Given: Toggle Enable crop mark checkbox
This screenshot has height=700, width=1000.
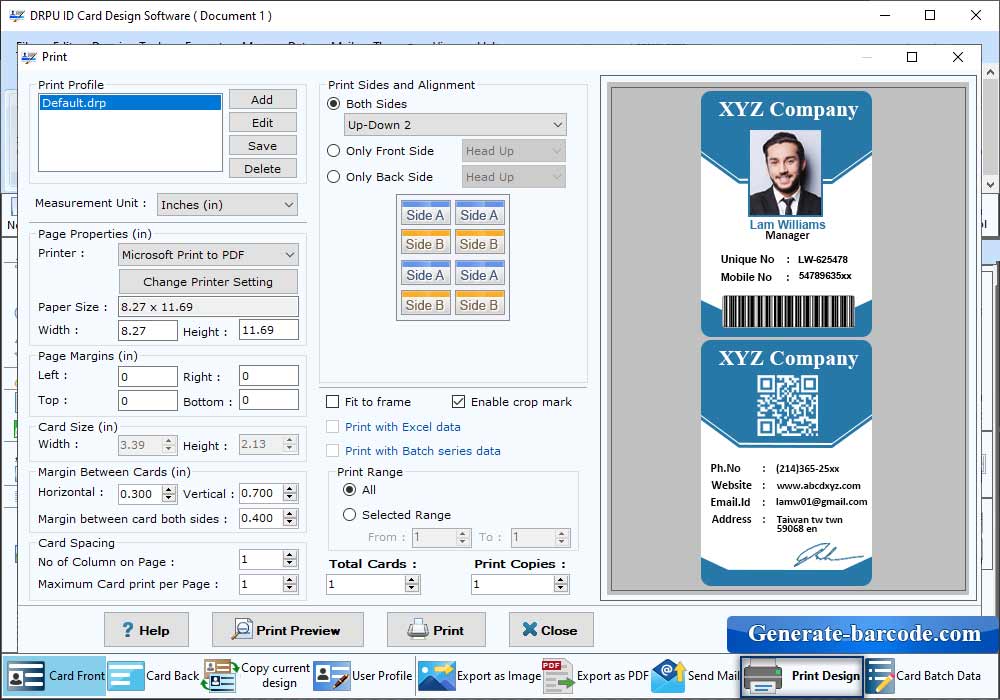Looking at the screenshot, I should tap(458, 402).
